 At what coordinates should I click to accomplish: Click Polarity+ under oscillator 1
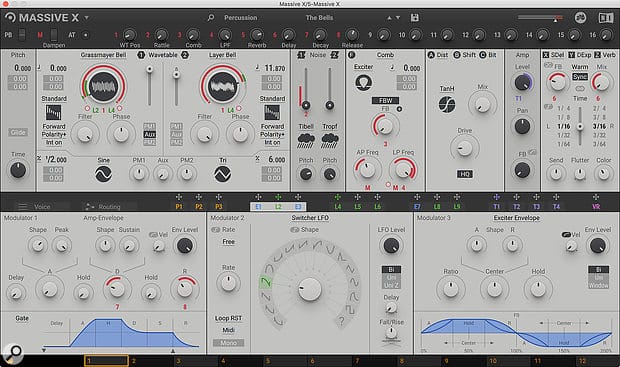(54, 134)
